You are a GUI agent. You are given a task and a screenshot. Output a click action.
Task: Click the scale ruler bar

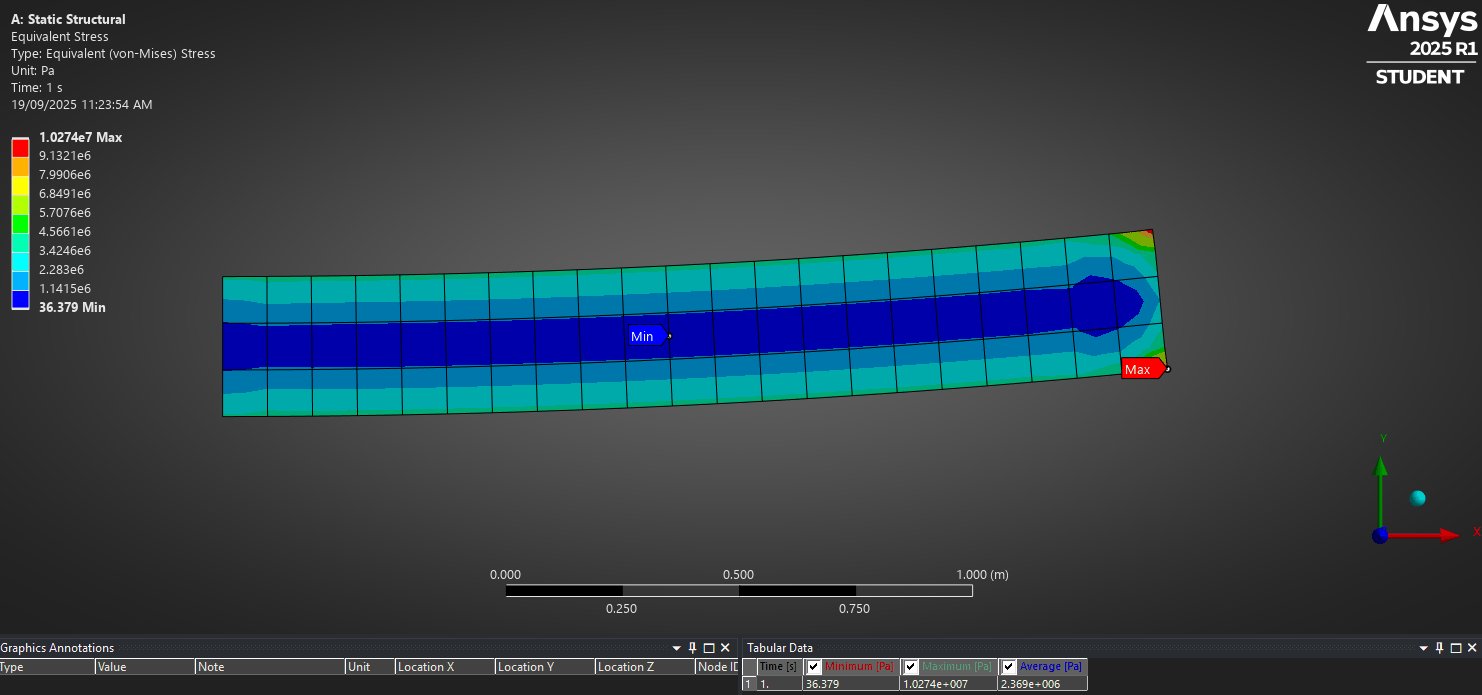click(739, 591)
